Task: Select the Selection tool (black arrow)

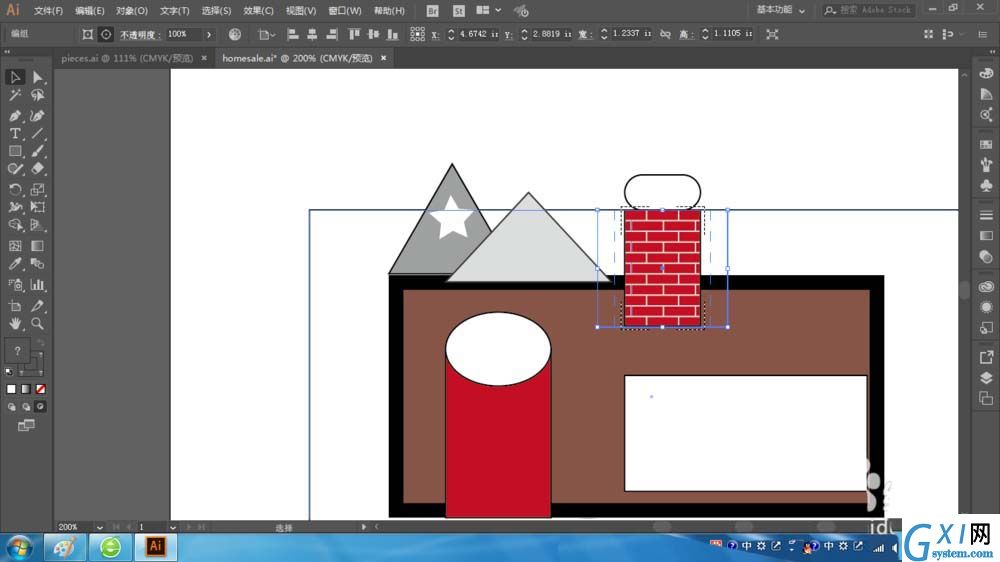Action: (15, 77)
